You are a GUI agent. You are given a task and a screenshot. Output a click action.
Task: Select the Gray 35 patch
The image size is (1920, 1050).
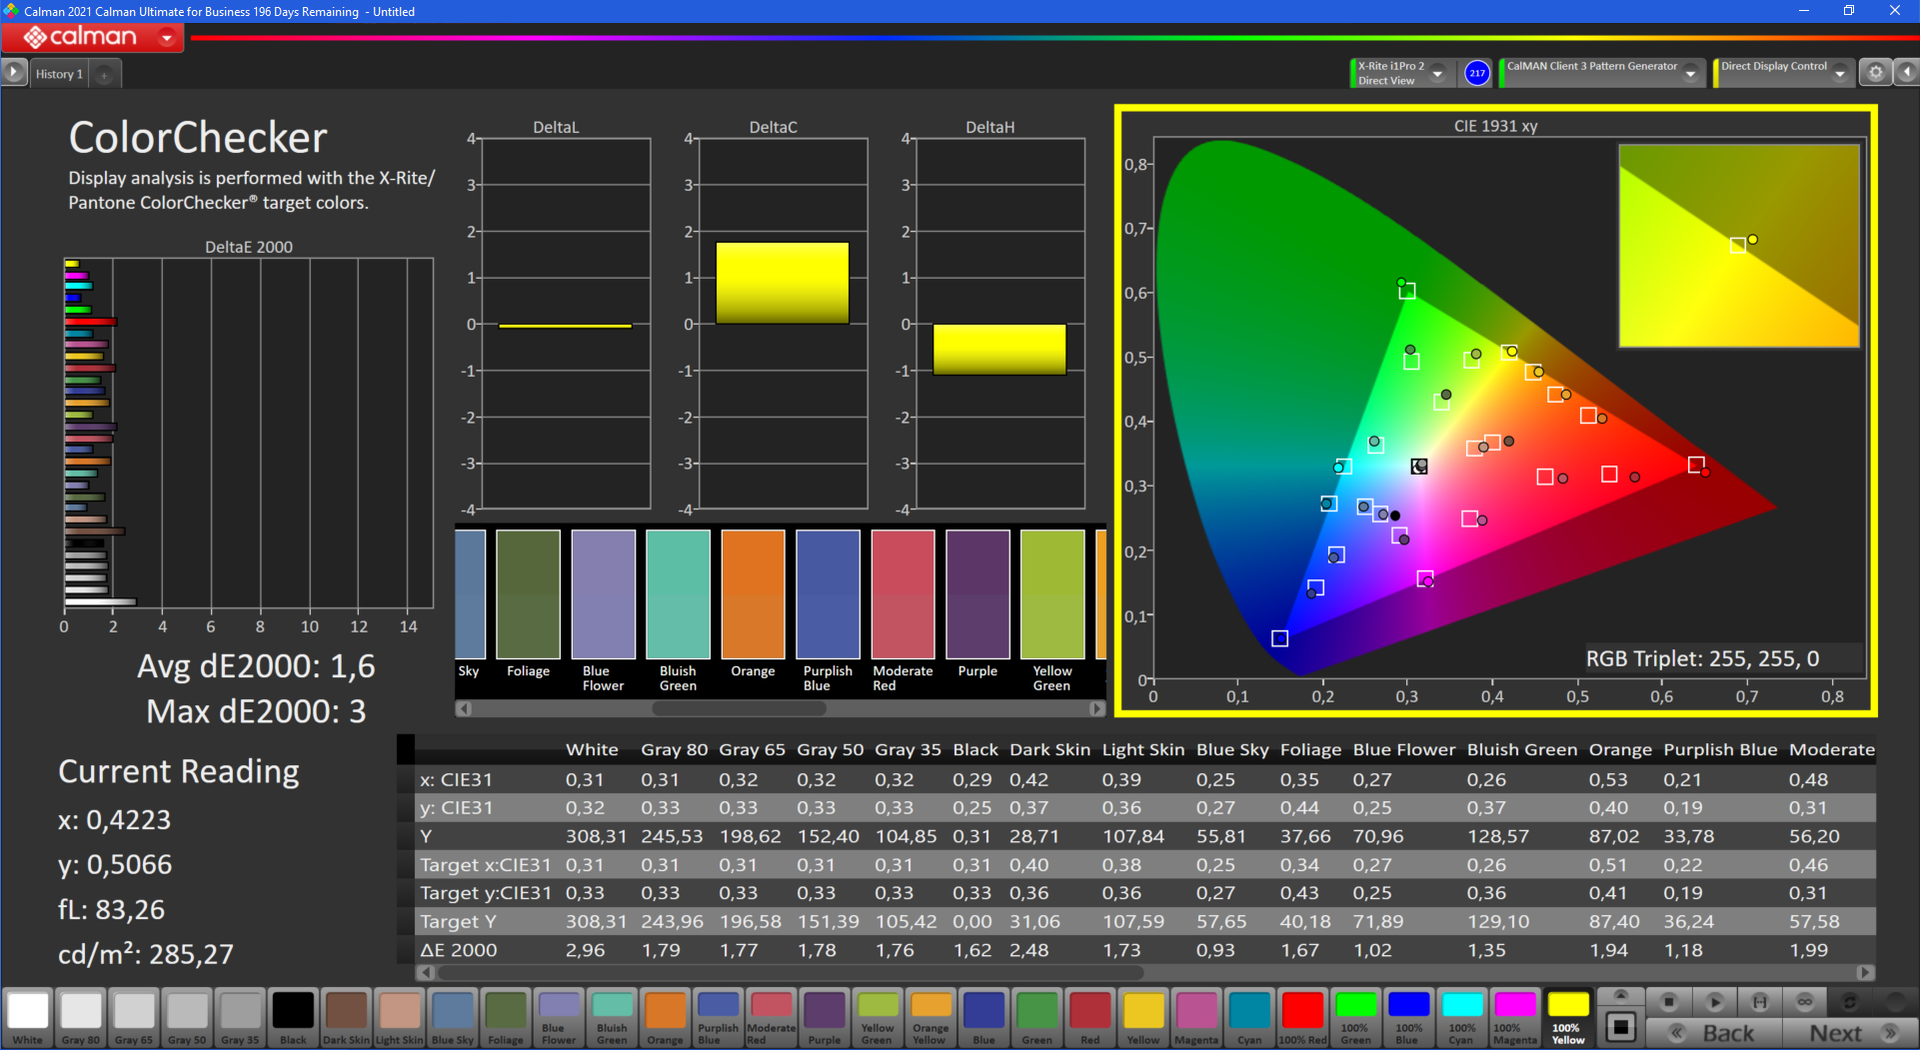tap(240, 1017)
